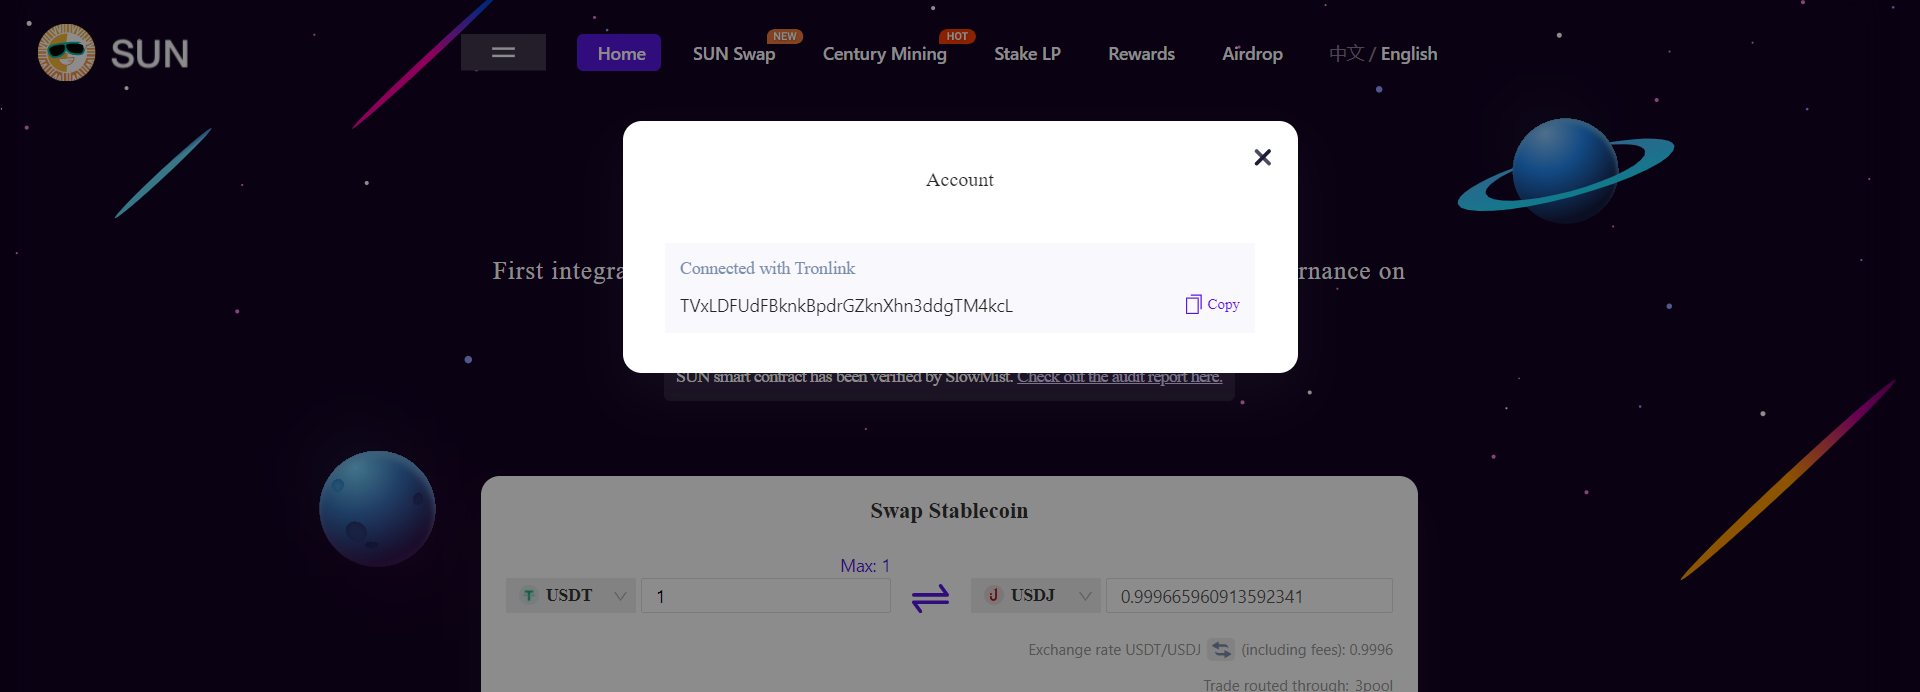Image resolution: width=1920 pixels, height=692 pixels.
Task: Click the NEW badge on SUN Swap
Action: tap(785, 36)
